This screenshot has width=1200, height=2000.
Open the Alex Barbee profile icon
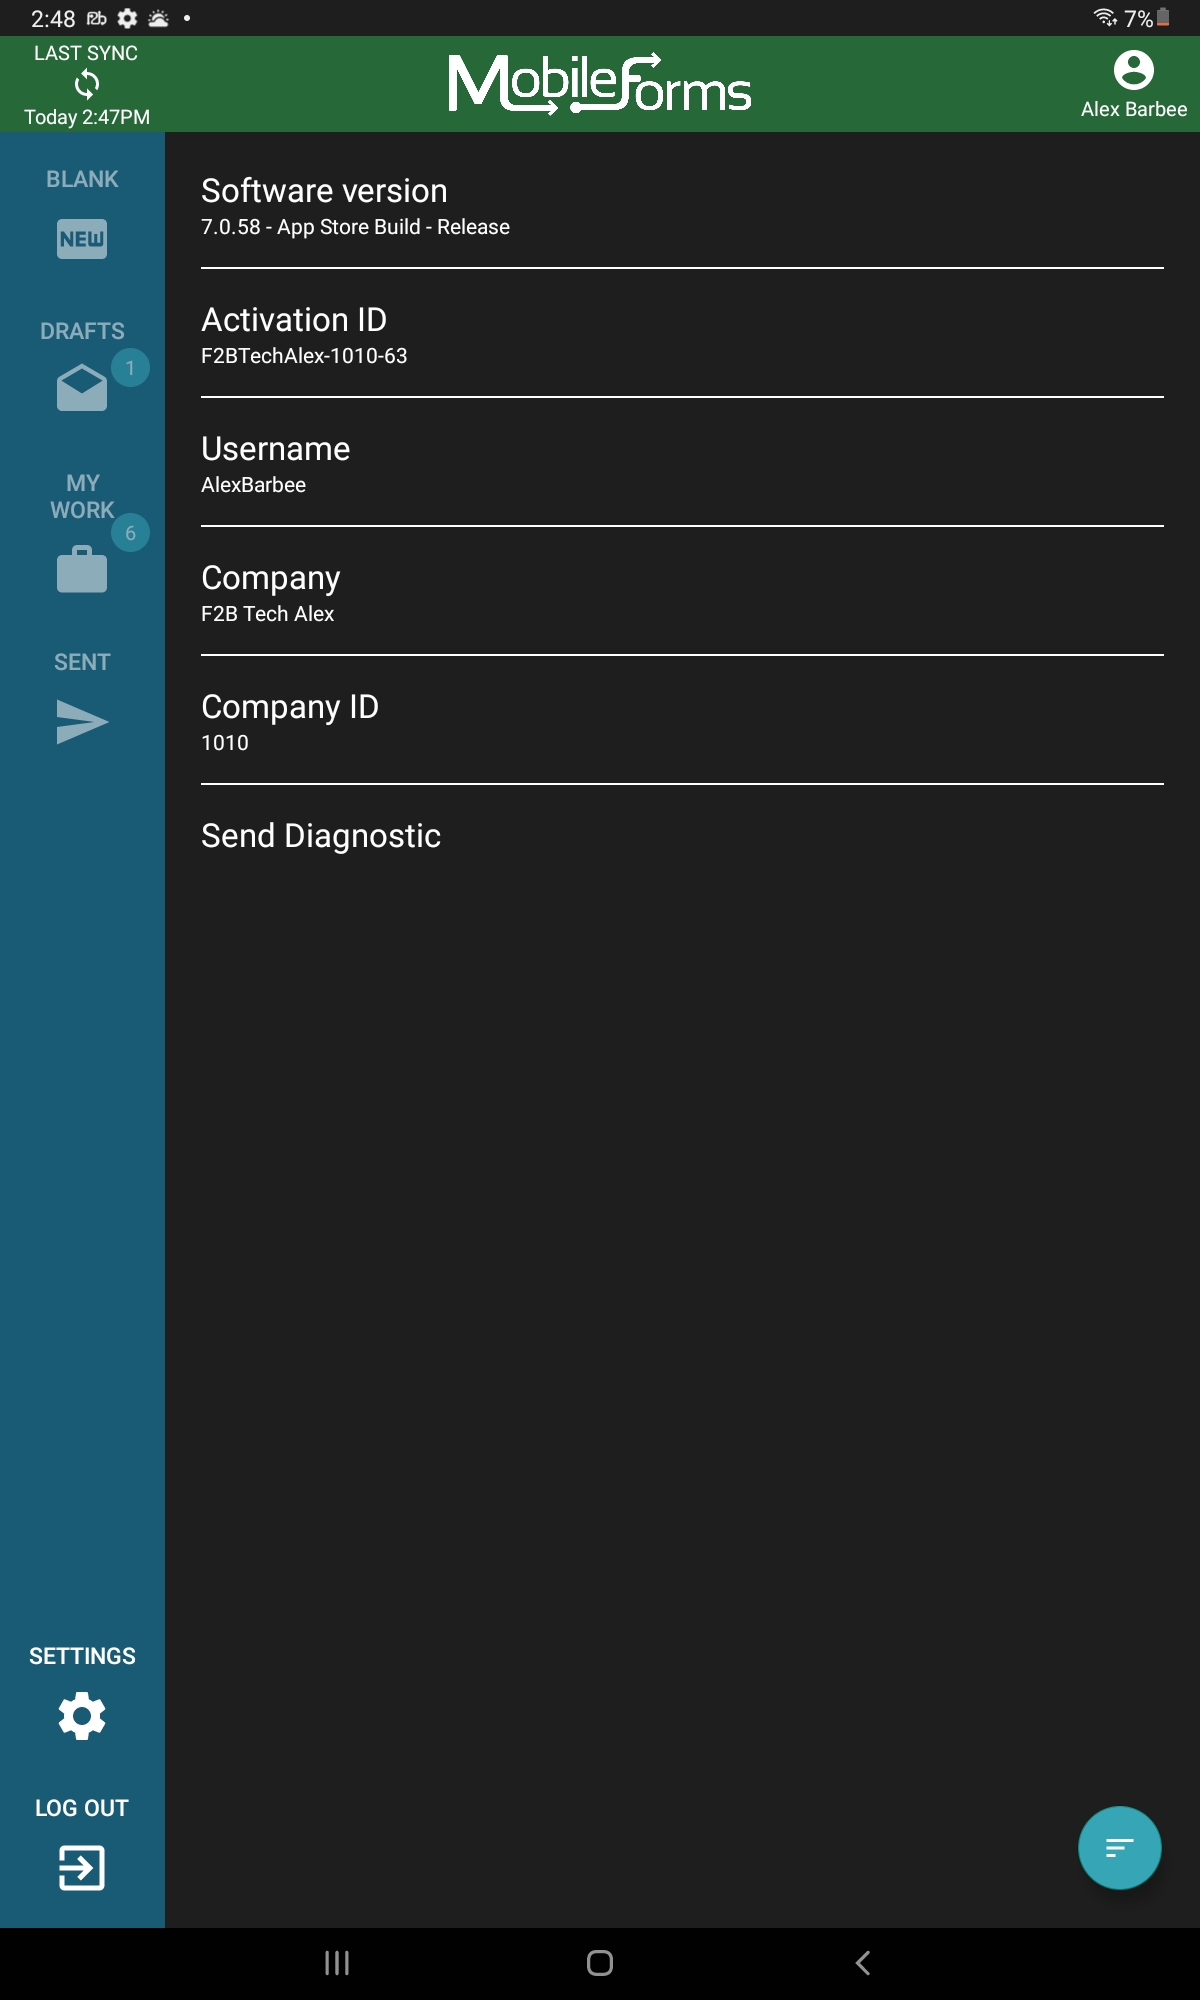1133,70
